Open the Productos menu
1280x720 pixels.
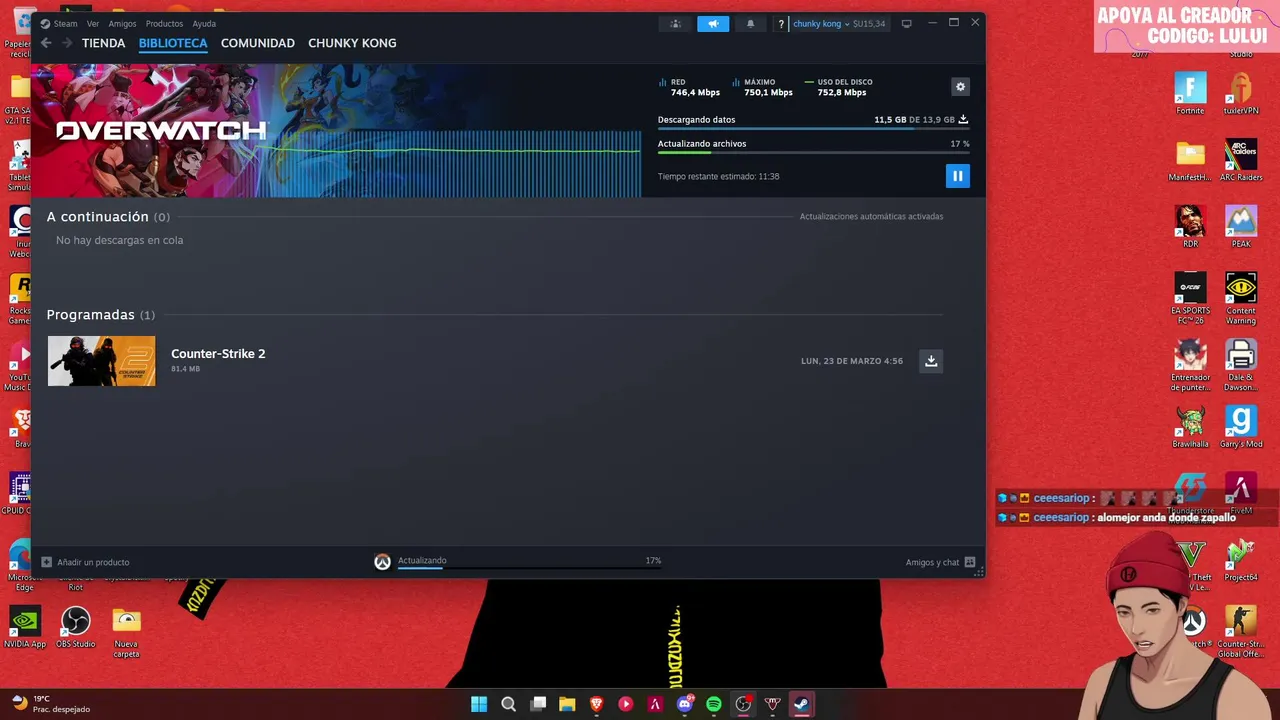(x=164, y=23)
